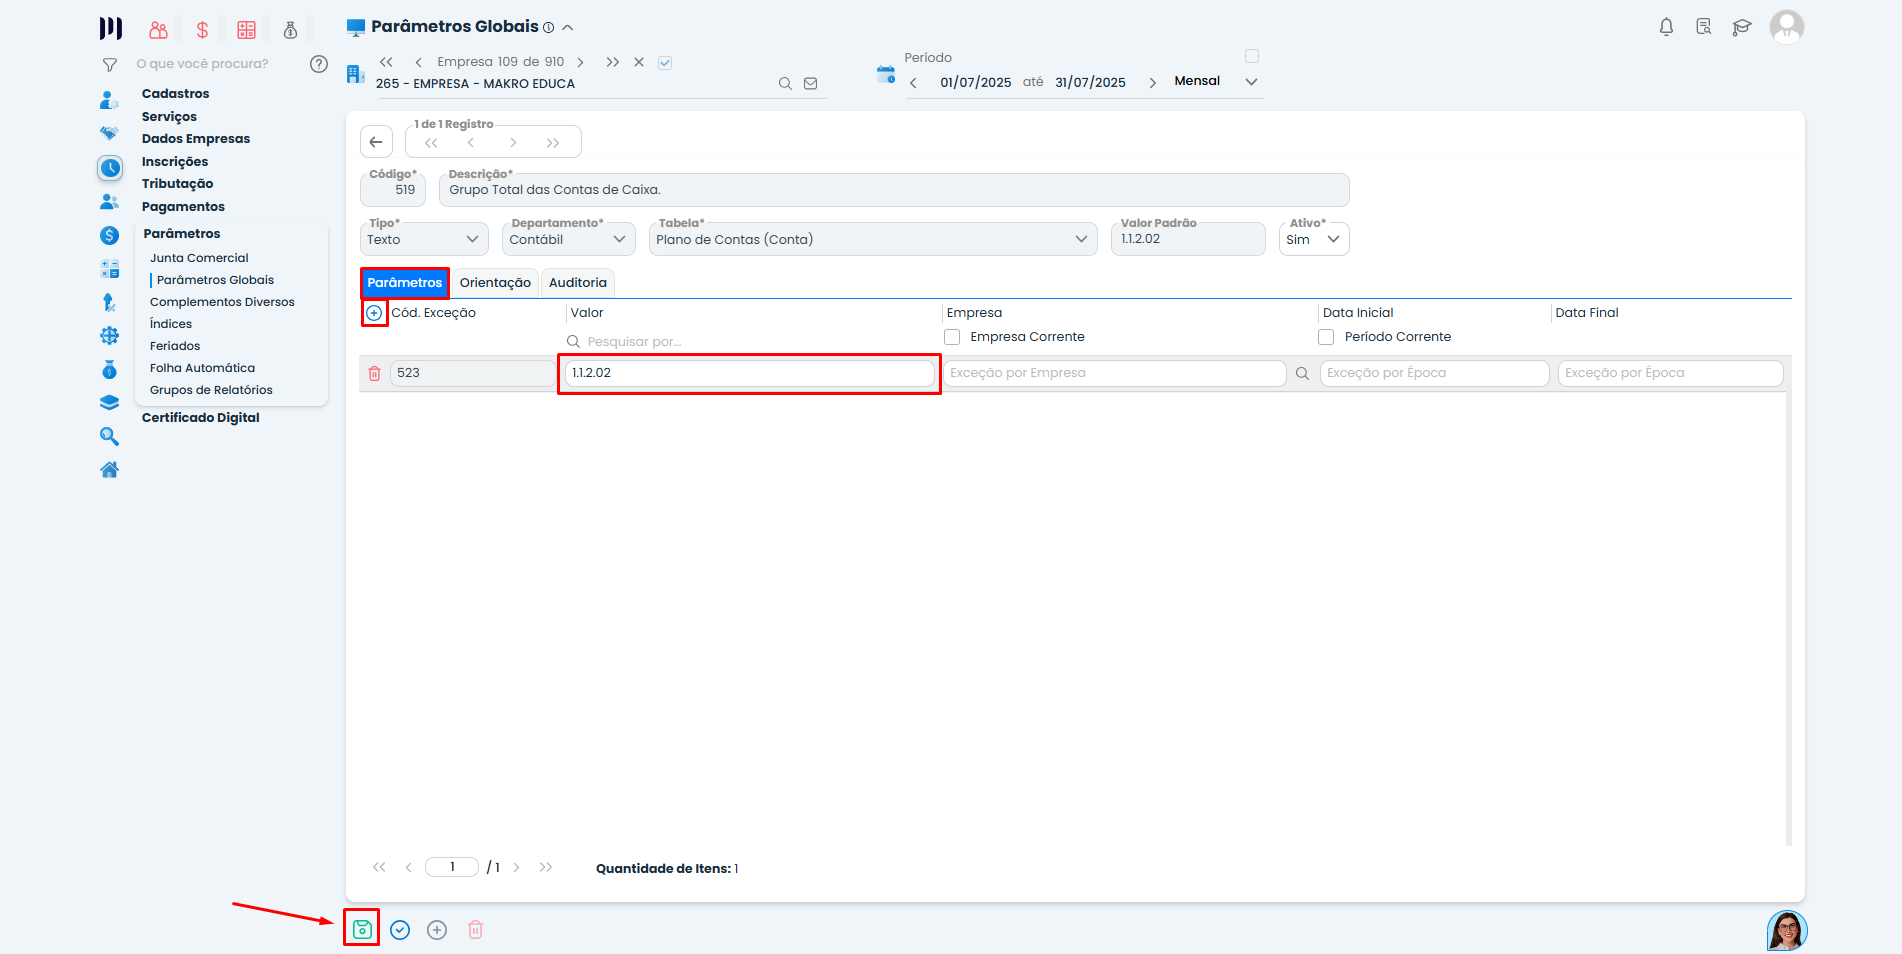This screenshot has width=1902, height=954.
Task: Expand the Tabela dropdown Plano de Contas
Action: pos(873,239)
